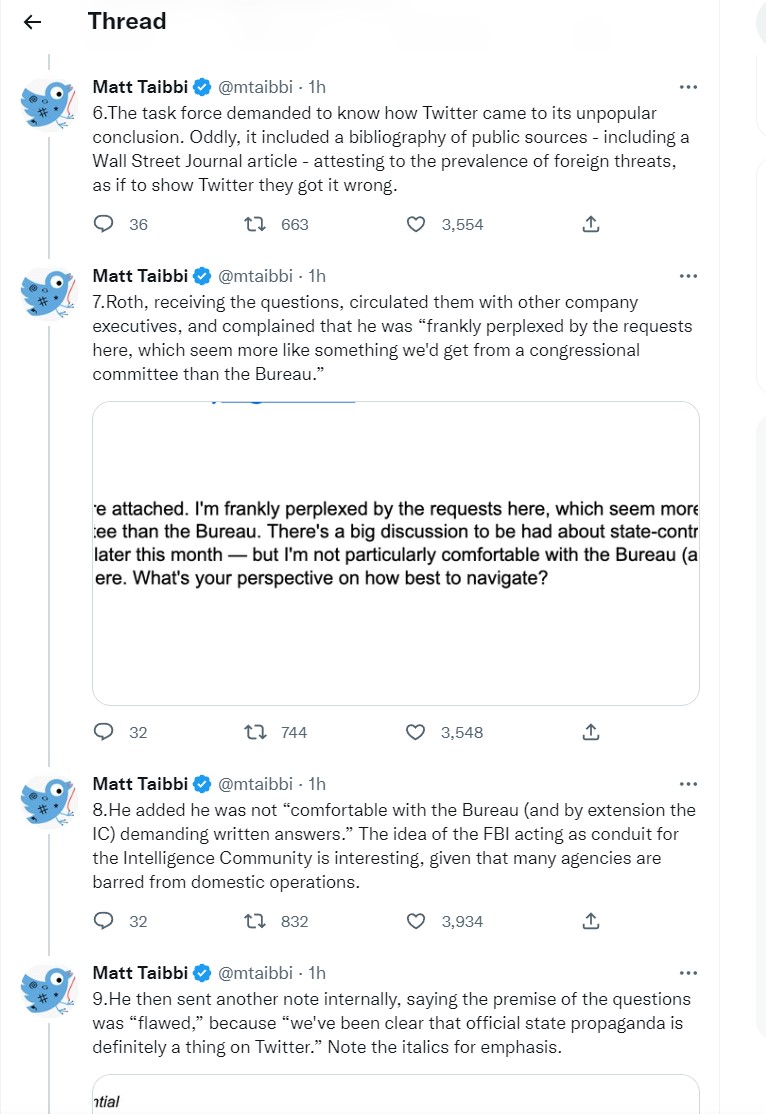
Task: Open more options menu on tweet 8
Action: pos(688,784)
